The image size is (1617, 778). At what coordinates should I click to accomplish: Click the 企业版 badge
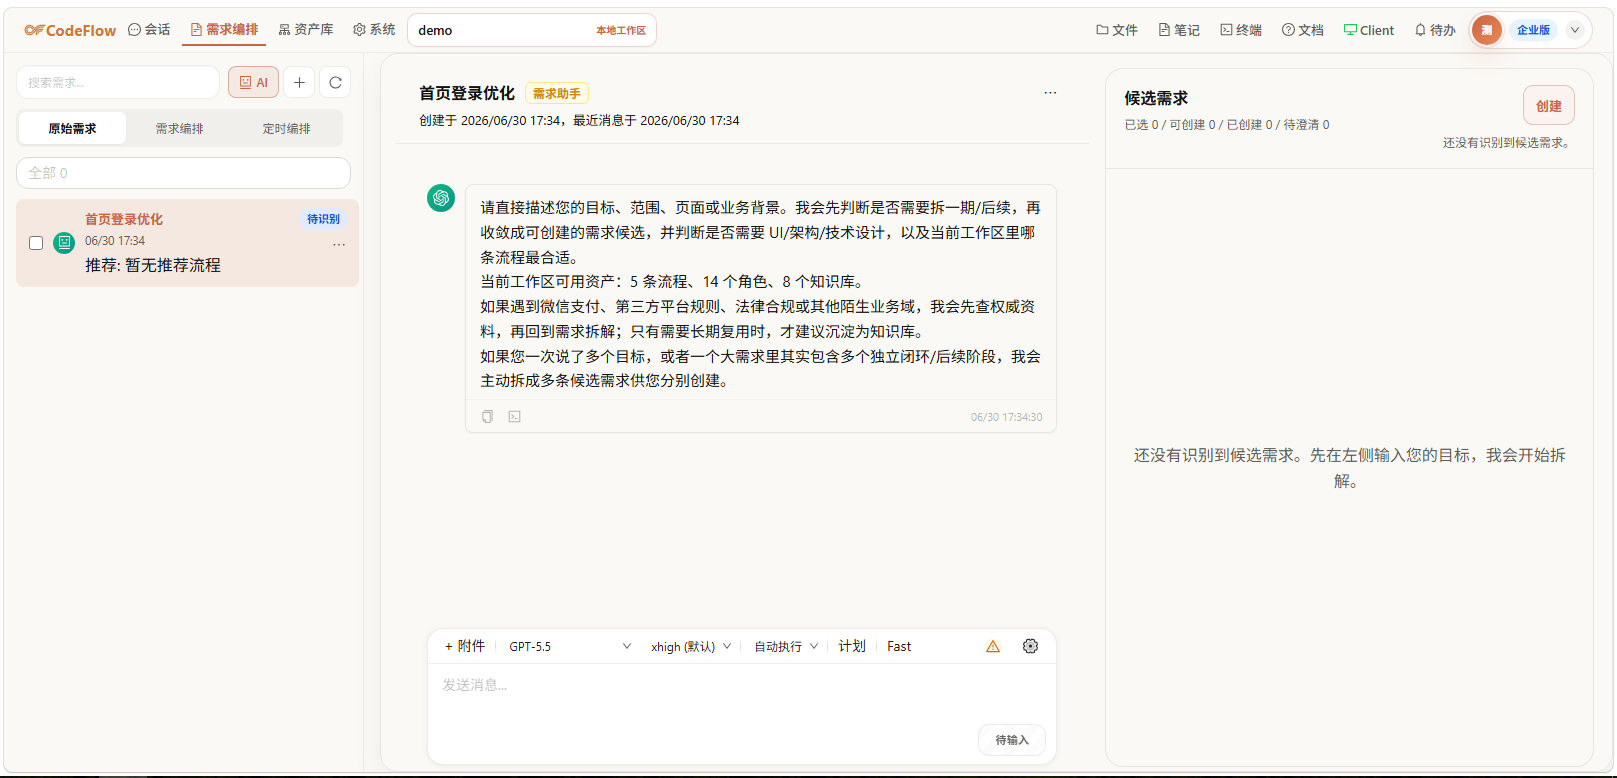point(1533,30)
